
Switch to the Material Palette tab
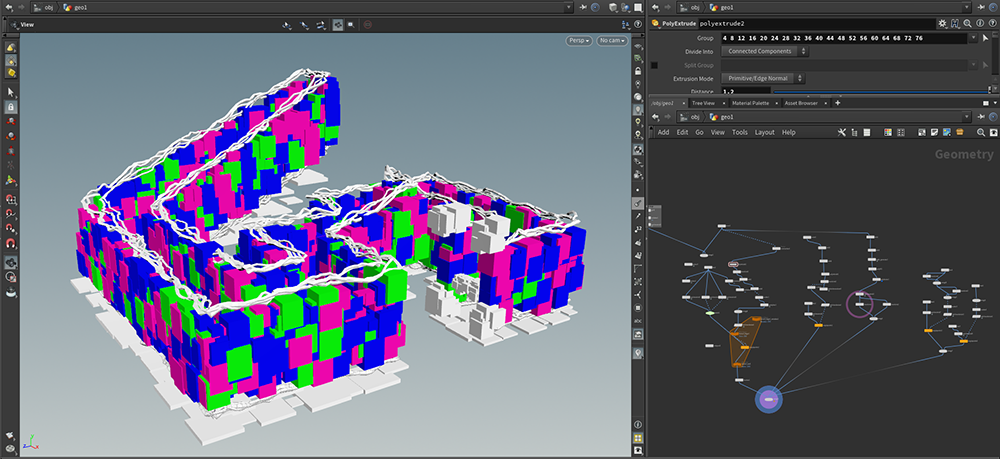point(750,103)
